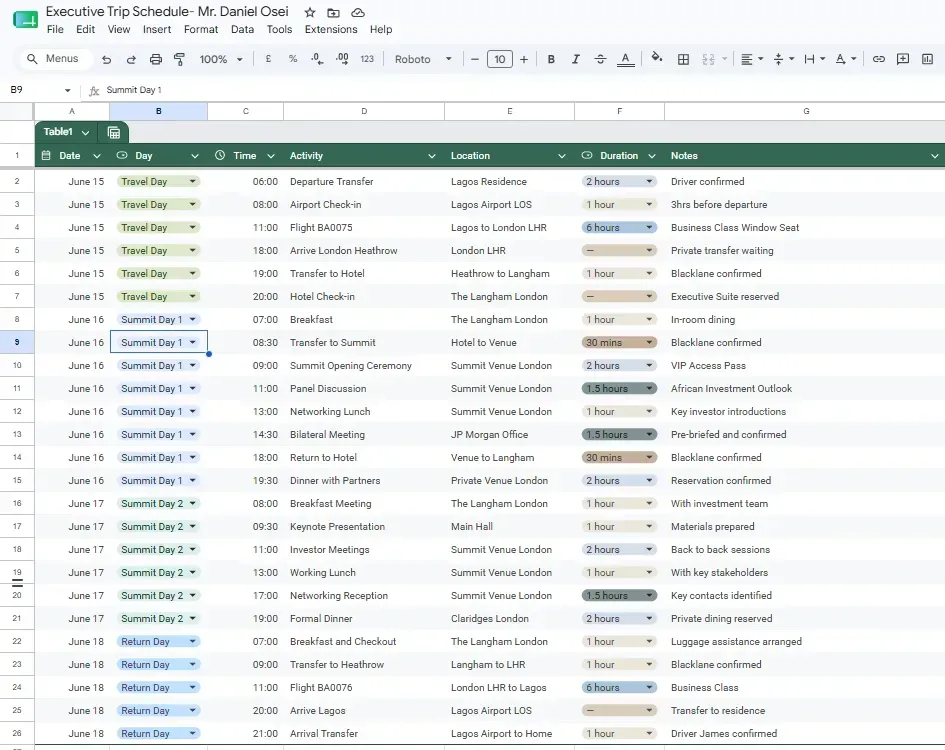The height and width of the screenshot is (750, 945).
Task: Open borders menu icon
Action: [683, 59]
